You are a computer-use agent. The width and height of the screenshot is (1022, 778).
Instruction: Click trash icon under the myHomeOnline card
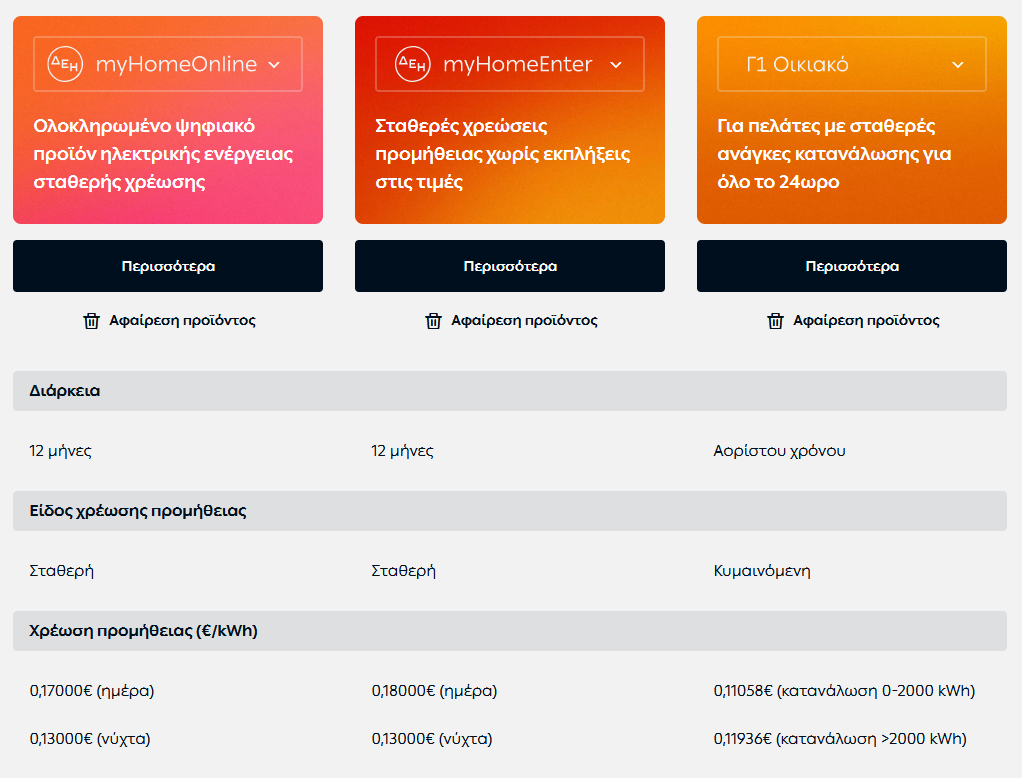click(x=91, y=321)
